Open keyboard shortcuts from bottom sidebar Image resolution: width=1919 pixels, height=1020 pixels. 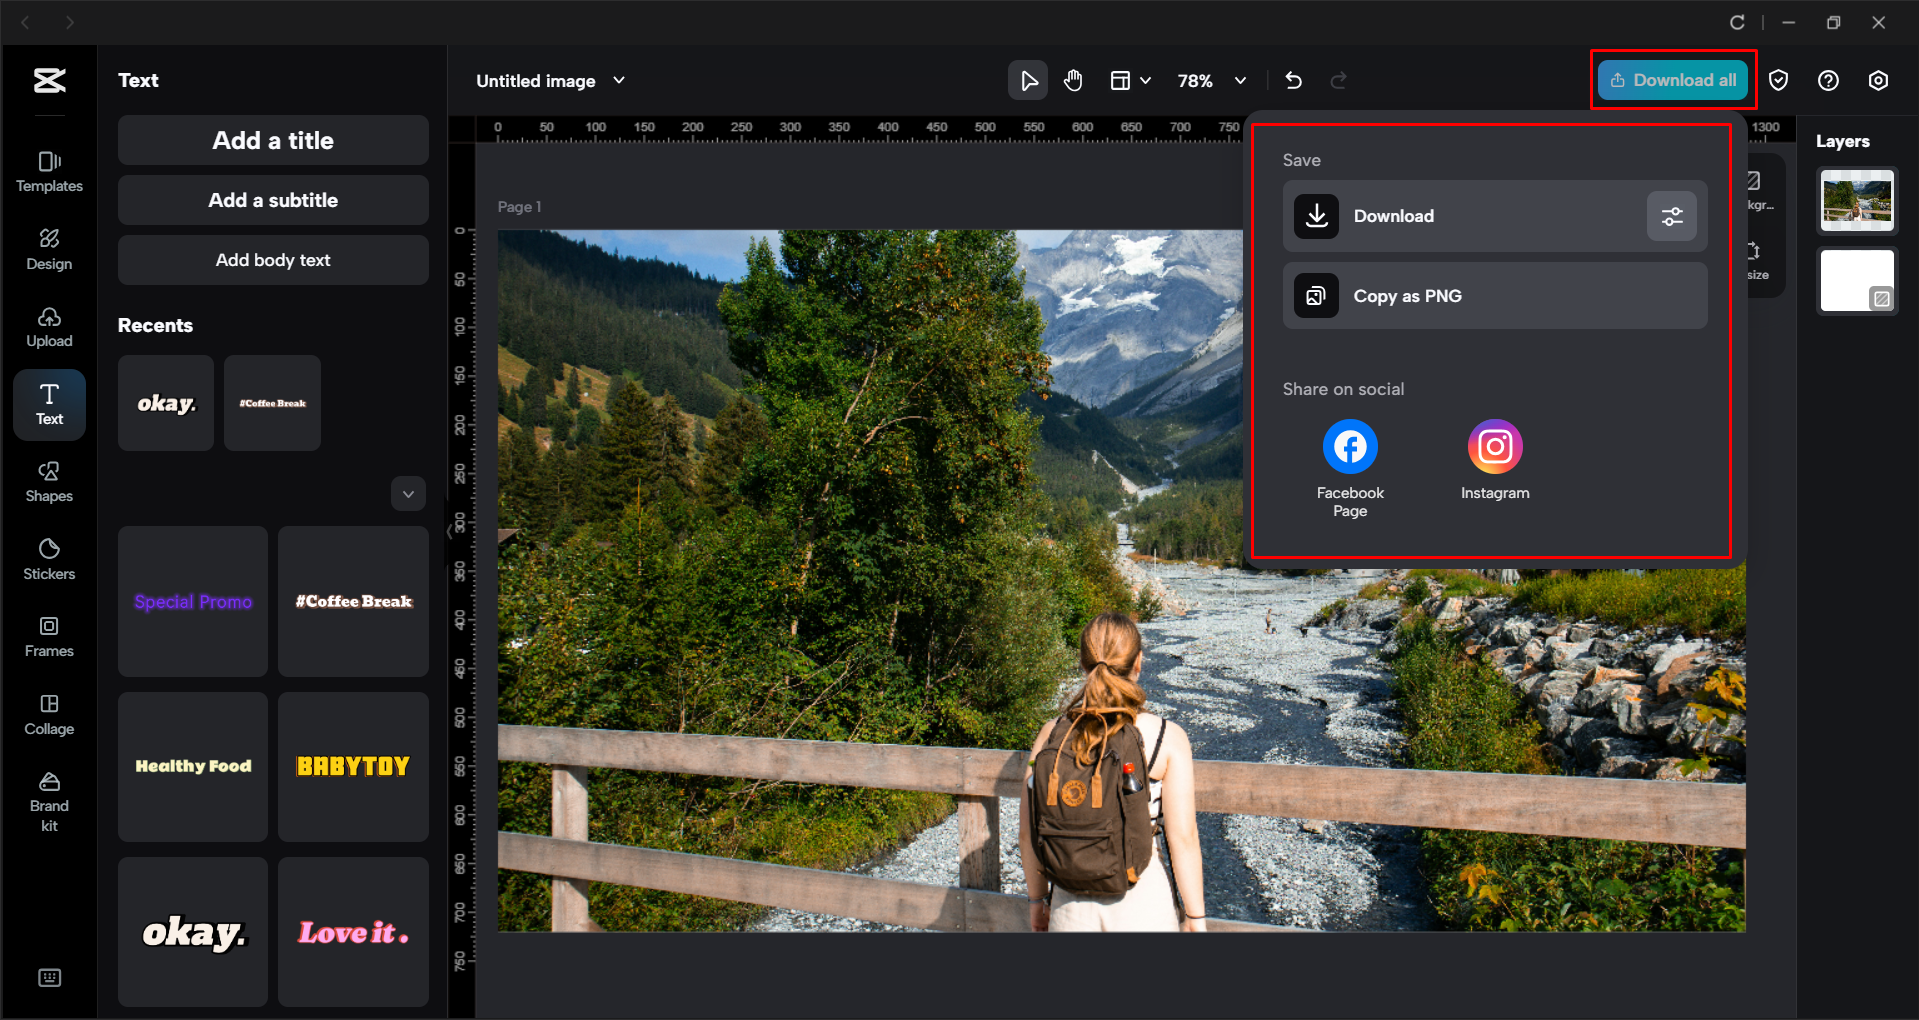(48, 977)
